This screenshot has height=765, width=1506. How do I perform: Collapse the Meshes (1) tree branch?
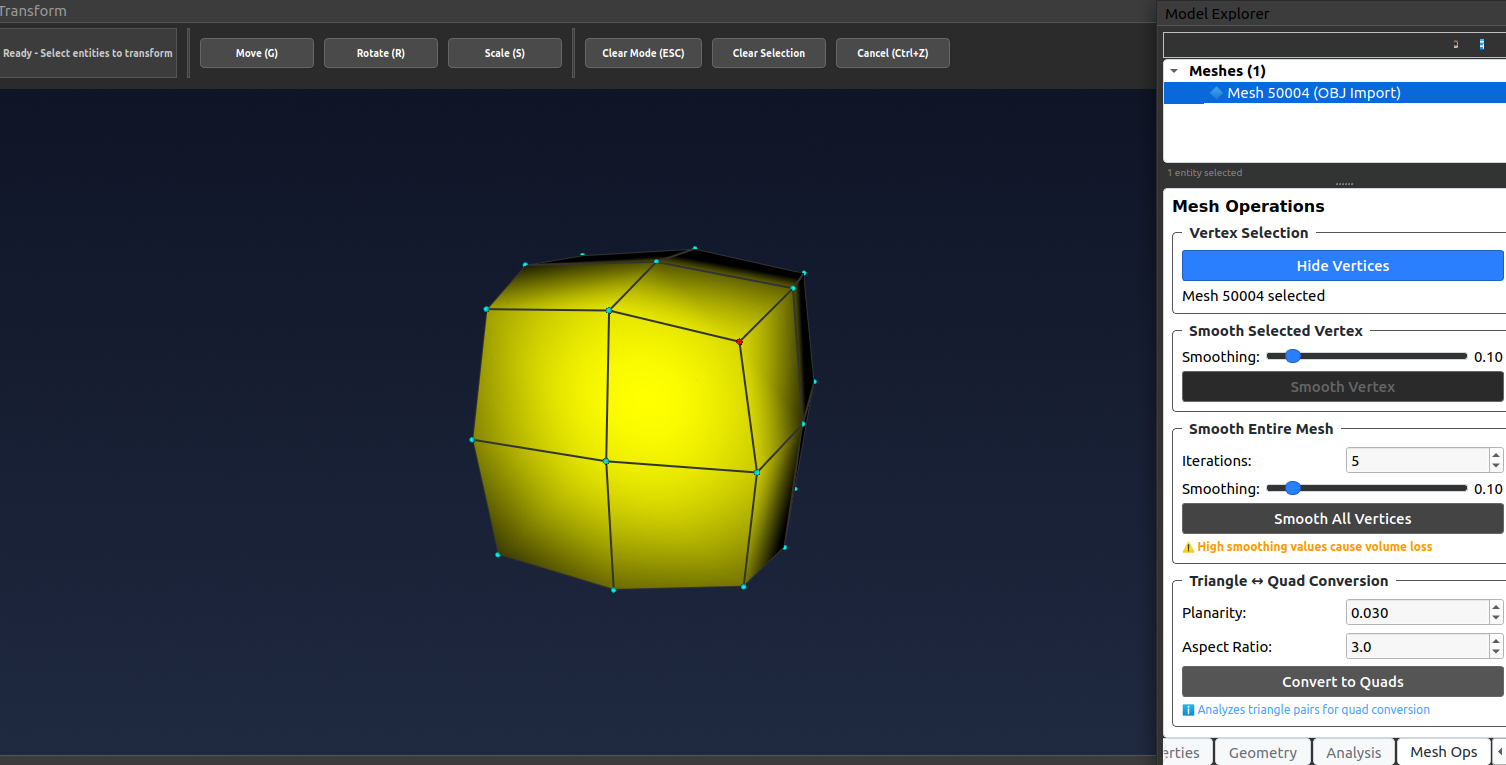(x=1173, y=70)
